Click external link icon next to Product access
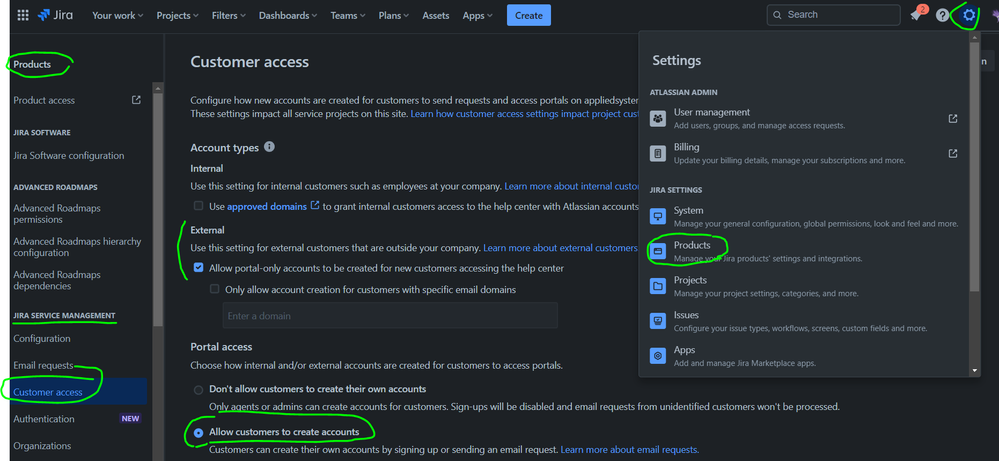Viewport: 999px width, 461px height. [136, 100]
